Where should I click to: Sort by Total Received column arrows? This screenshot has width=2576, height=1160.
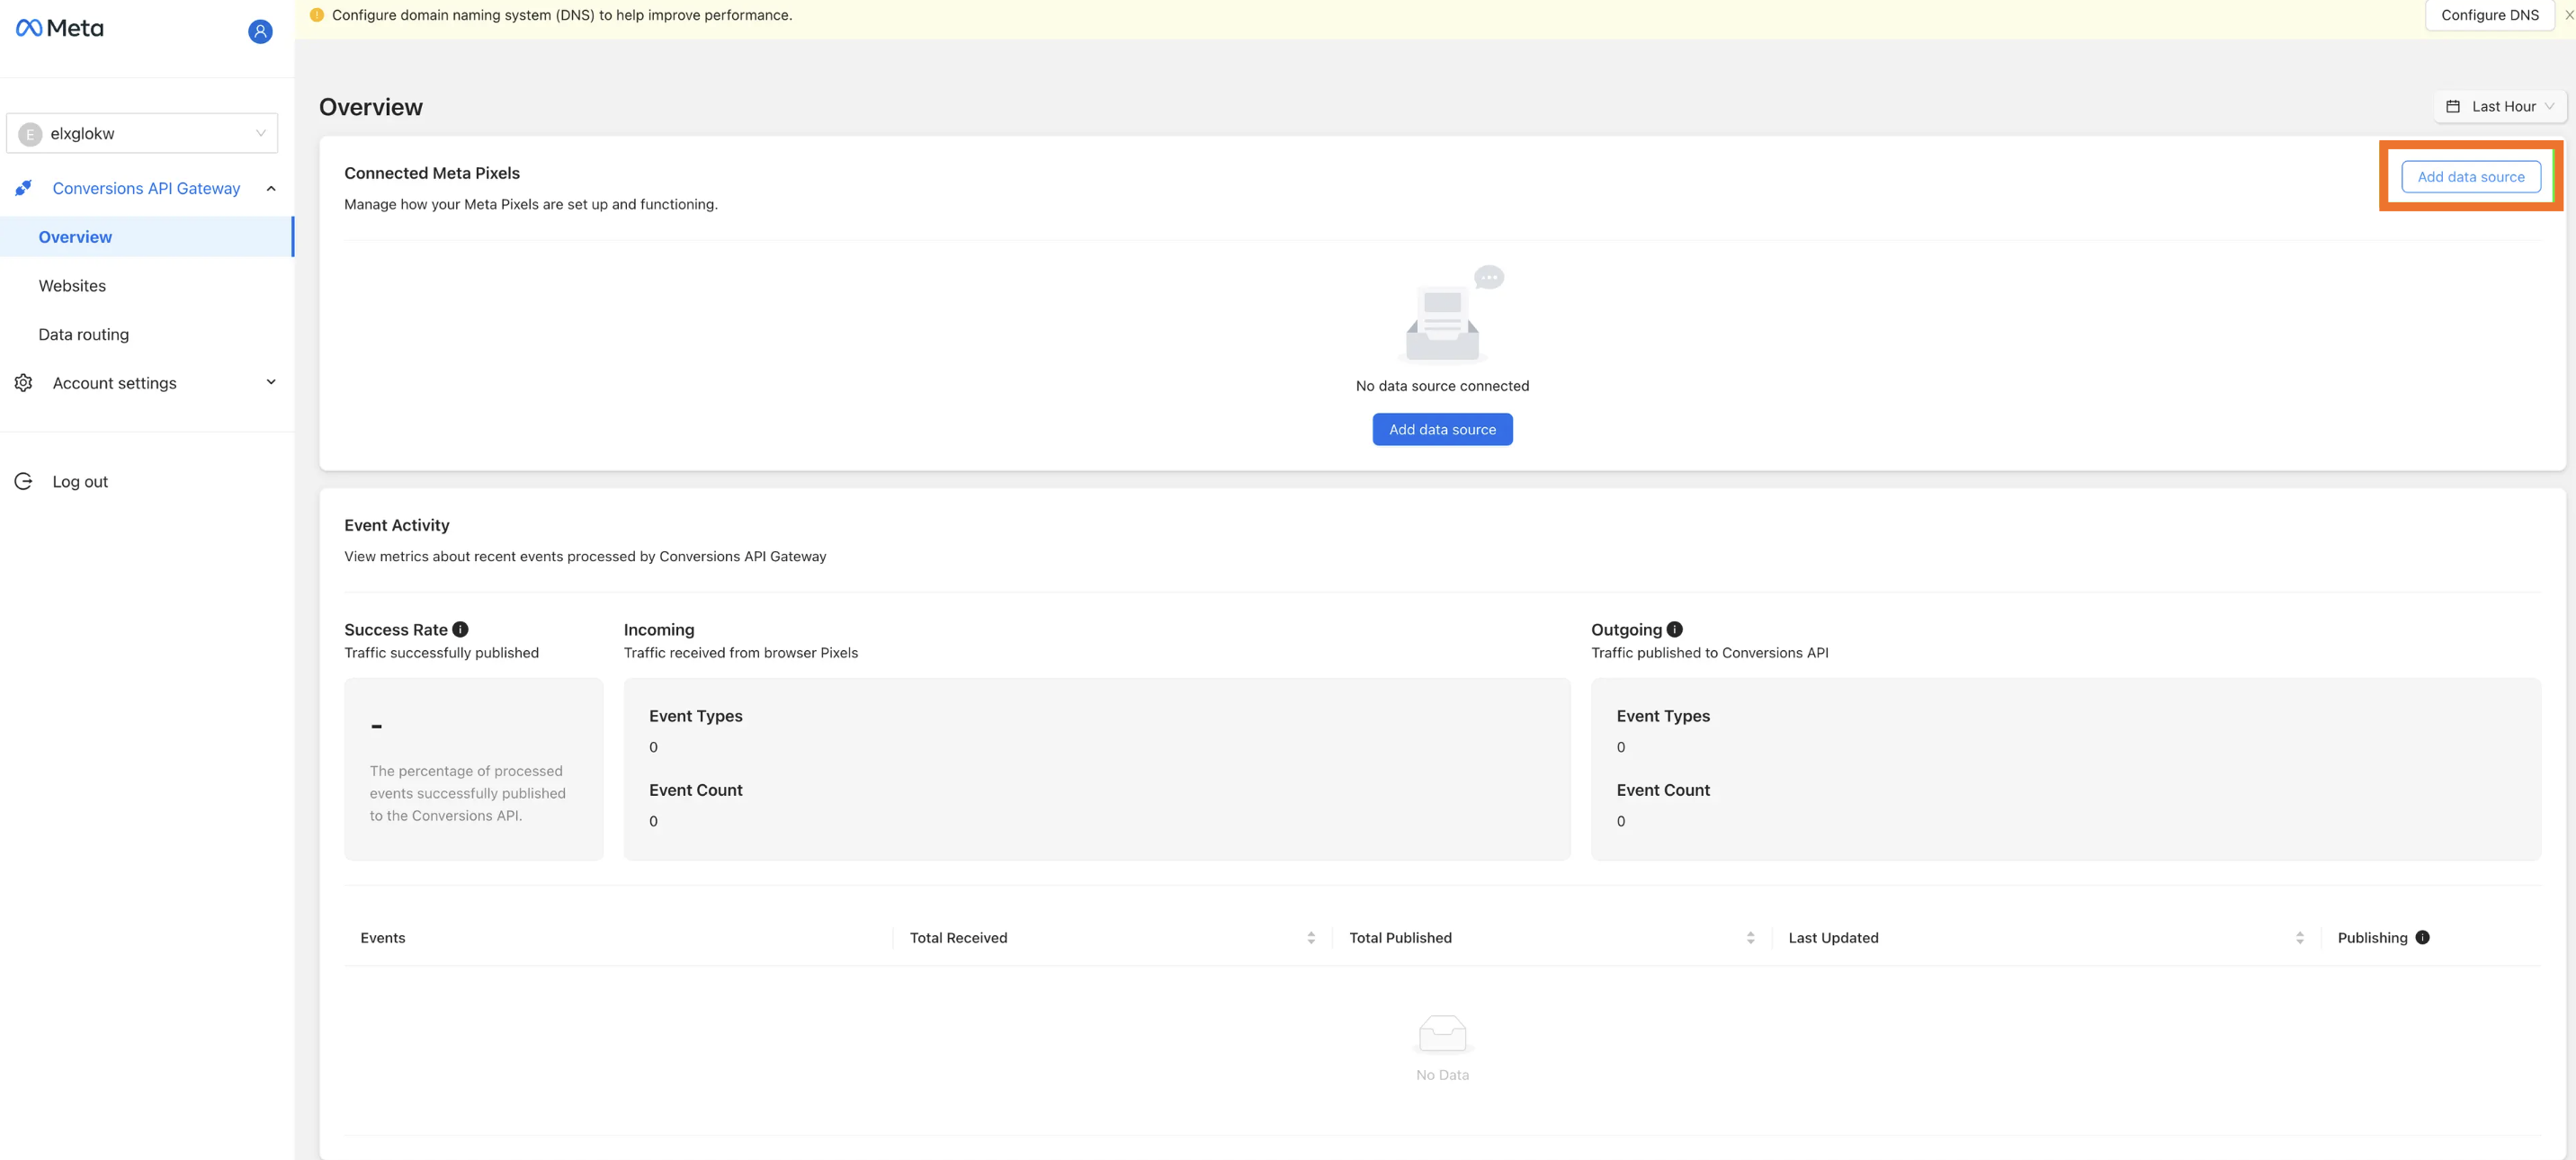click(1311, 938)
